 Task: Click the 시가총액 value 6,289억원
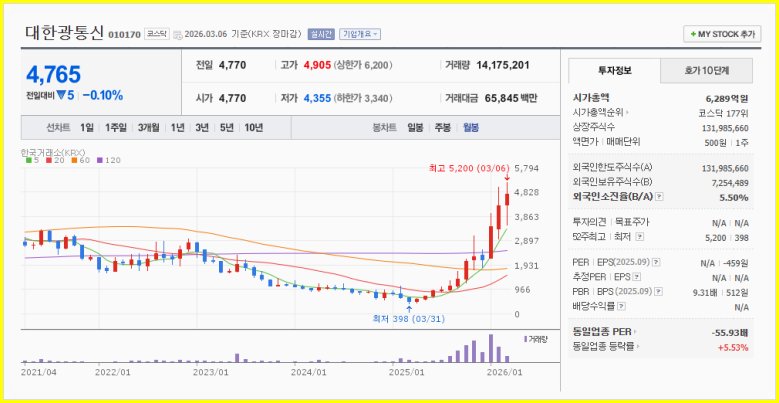click(x=727, y=97)
